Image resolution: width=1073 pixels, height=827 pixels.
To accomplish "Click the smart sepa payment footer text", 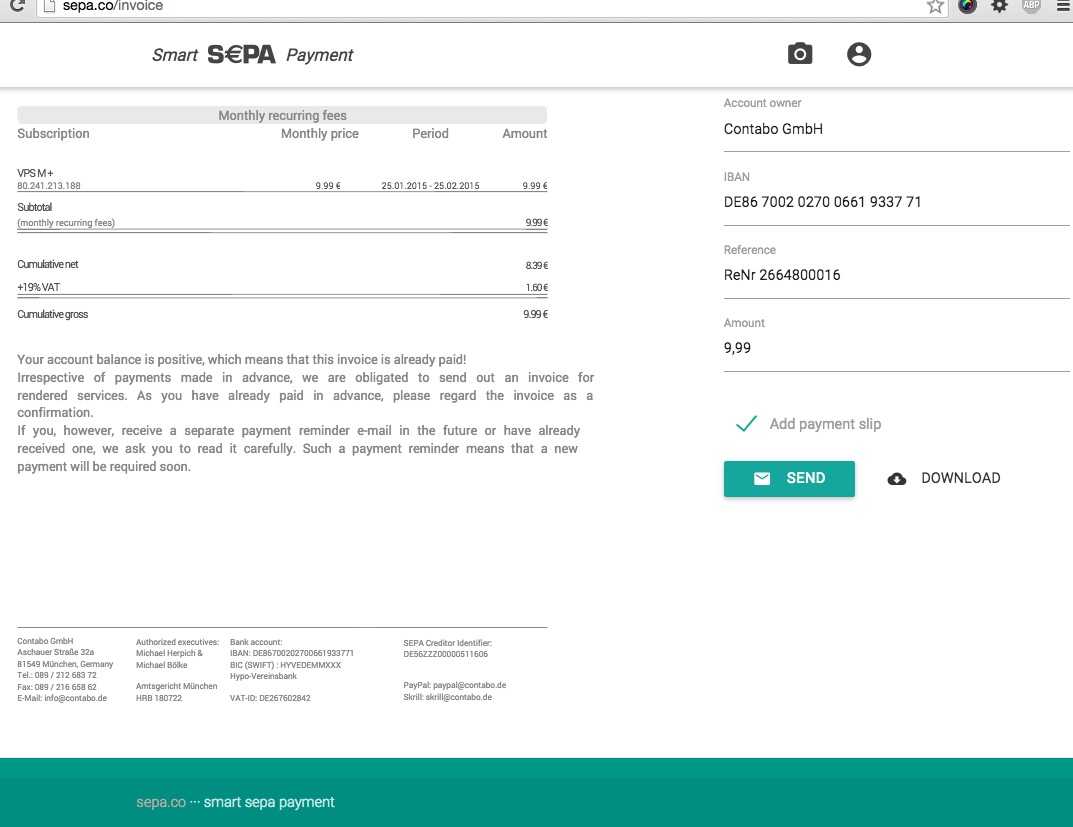I will [269, 802].
